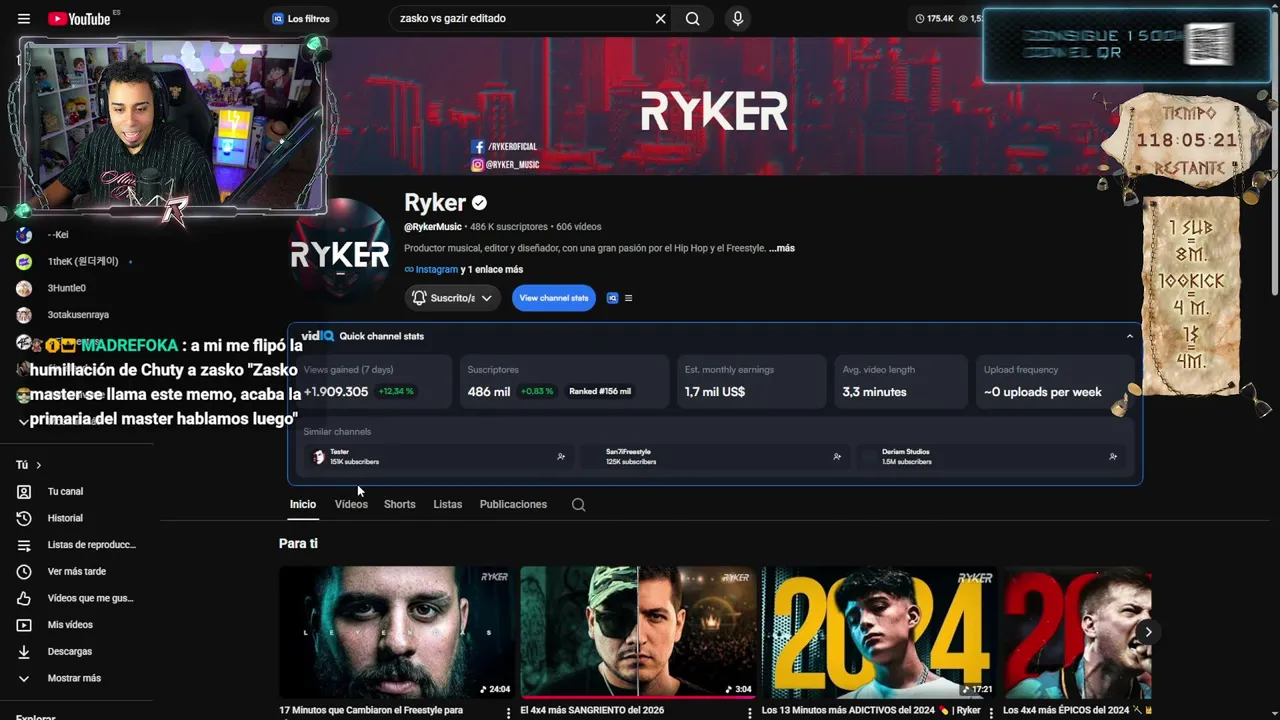This screenshot has width=1280, height=720.
Task: Open subscription channel '1theK (원더케이)'
Action: pyautogui.click(x=82, y=262)
